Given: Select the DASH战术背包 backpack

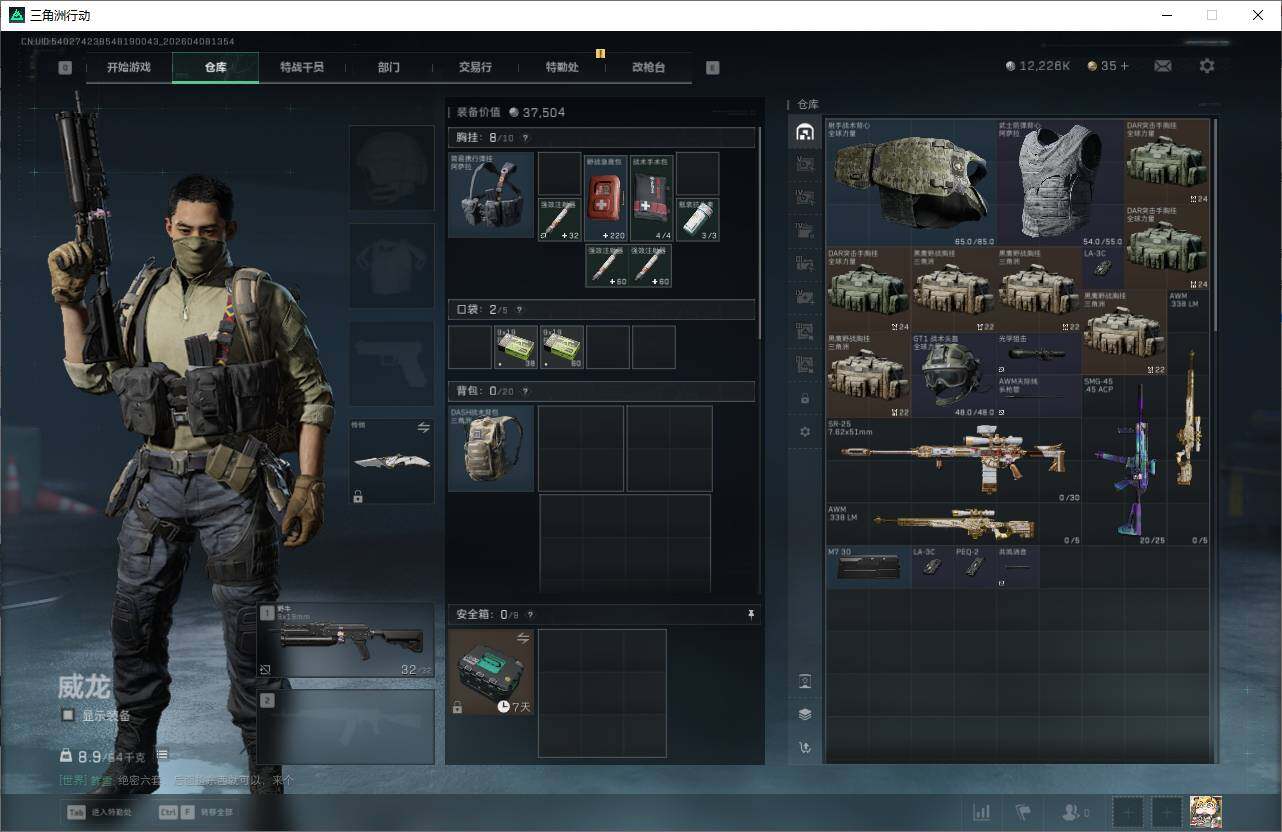Looking at the screenshot, I should pos(491,448).
